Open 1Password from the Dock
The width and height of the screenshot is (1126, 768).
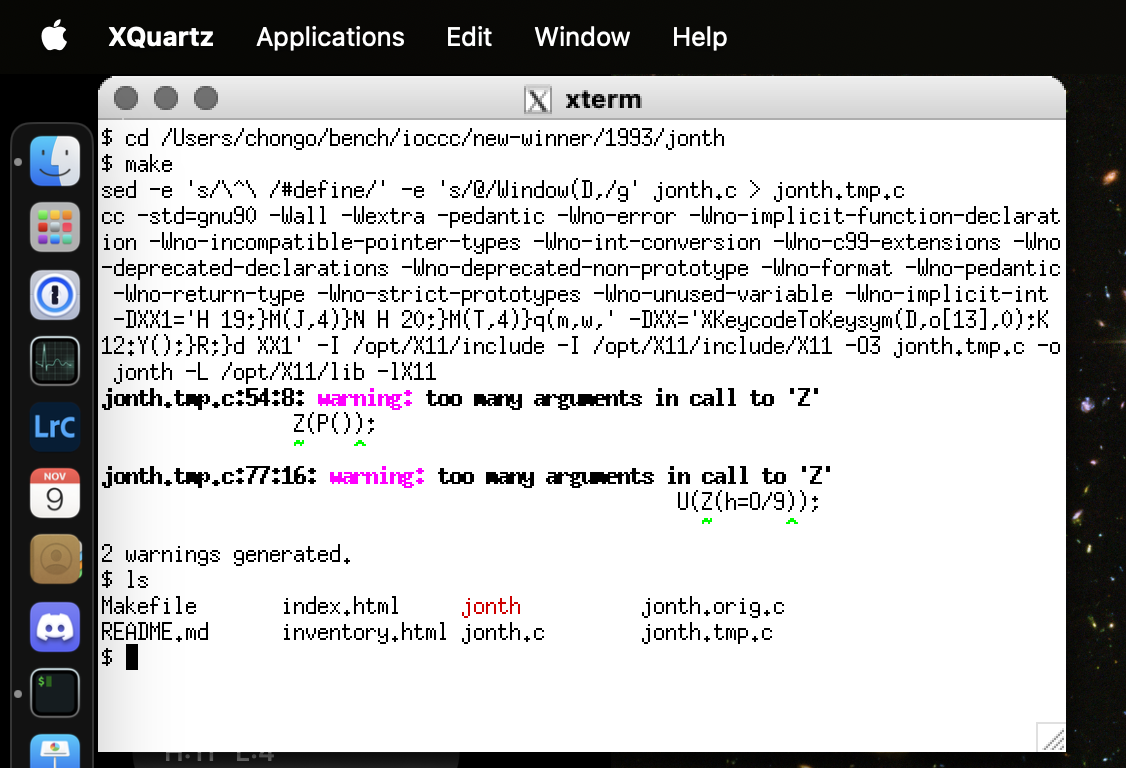[55, 295]
